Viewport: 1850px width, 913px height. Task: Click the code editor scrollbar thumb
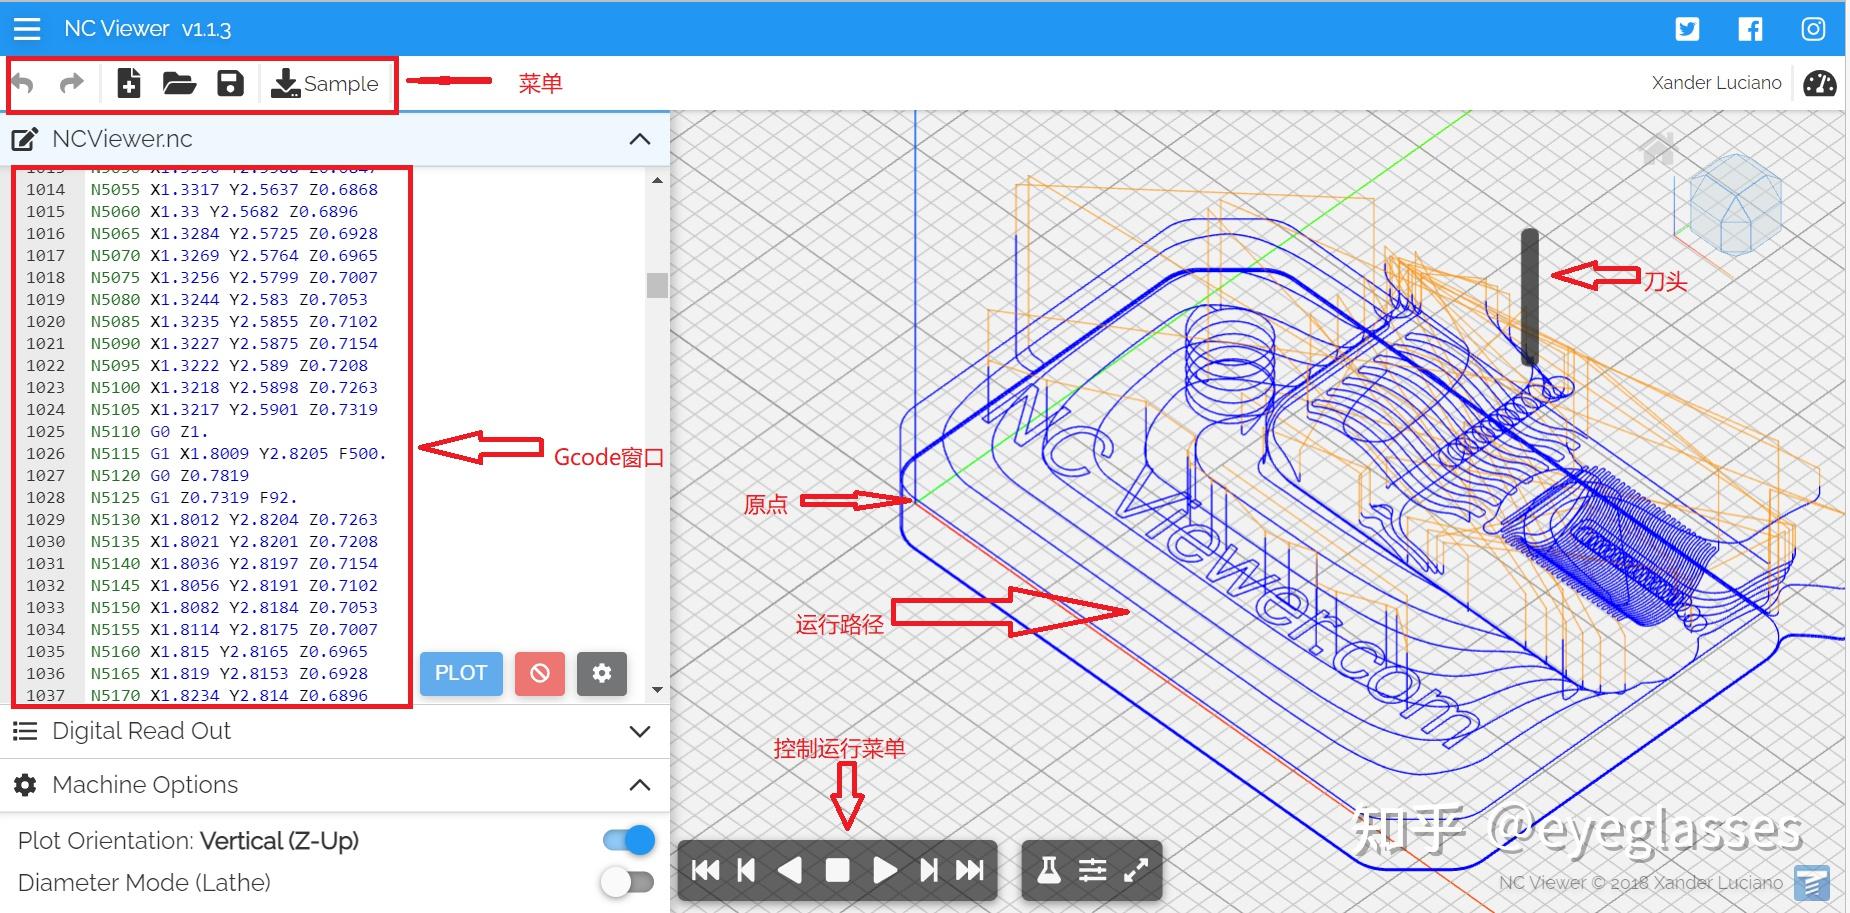(x=657, y=285)
